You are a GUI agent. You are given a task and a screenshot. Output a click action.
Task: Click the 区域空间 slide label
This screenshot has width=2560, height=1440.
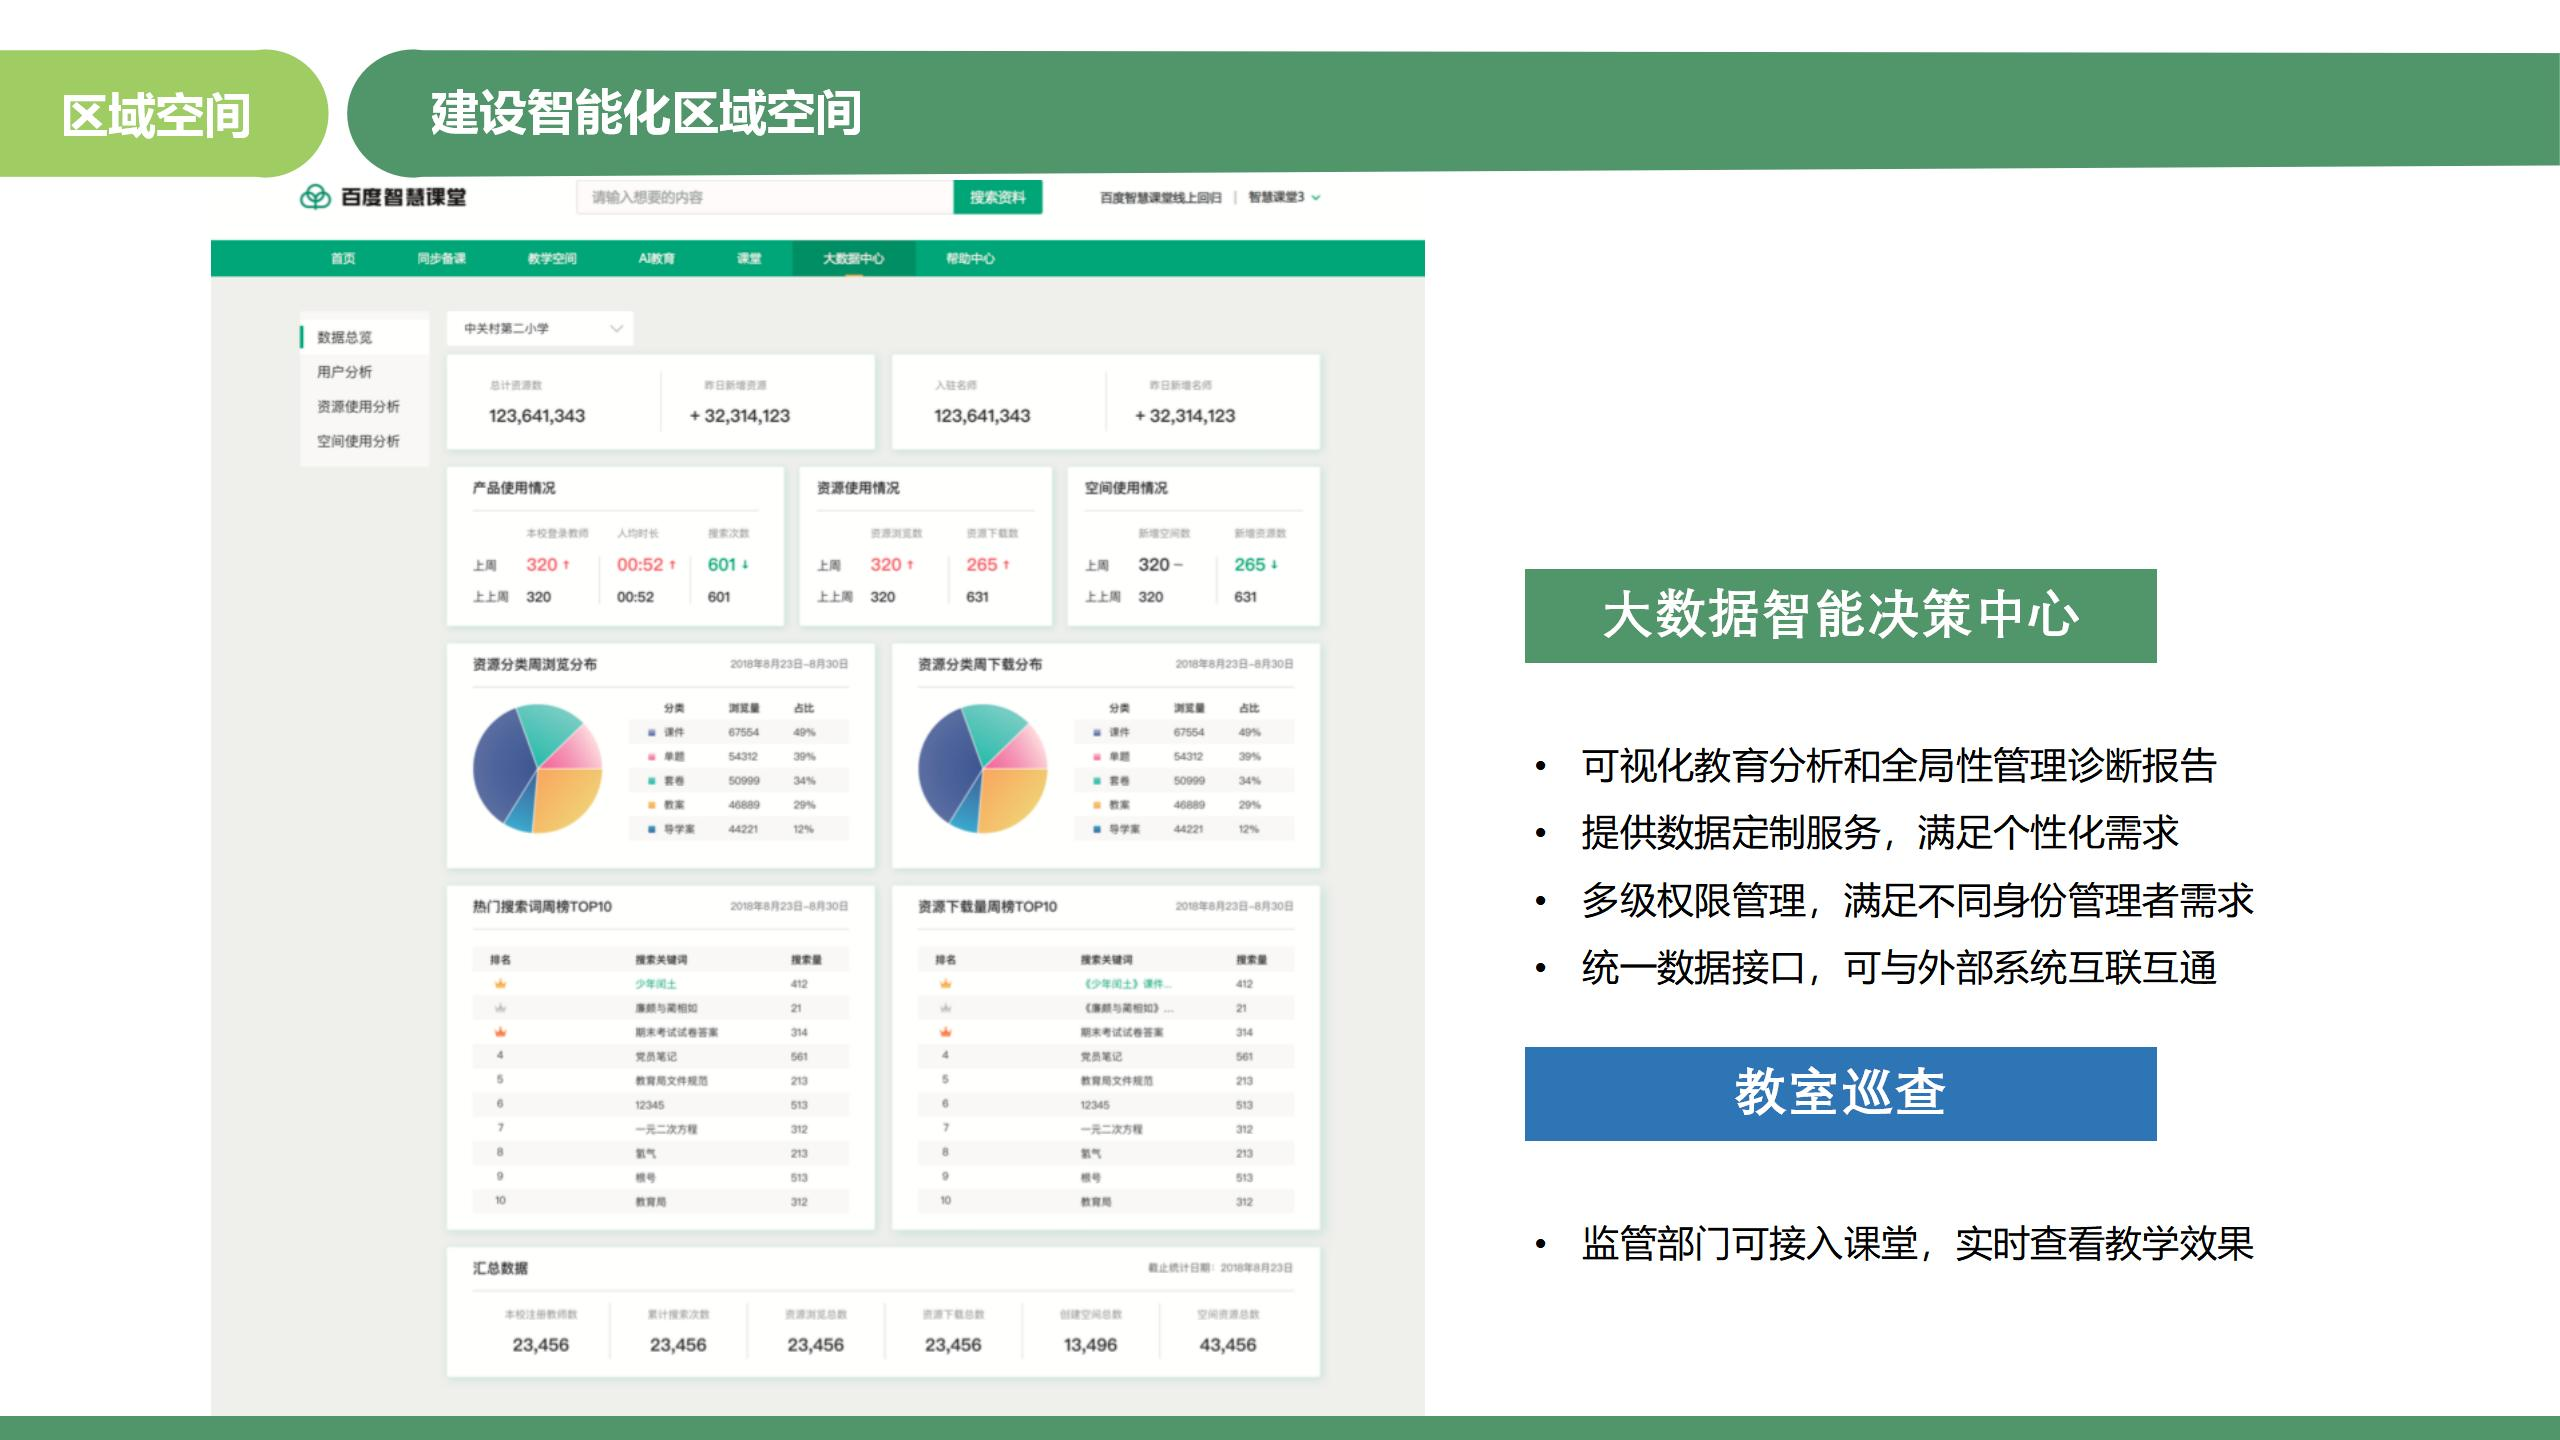pos(156,115)
